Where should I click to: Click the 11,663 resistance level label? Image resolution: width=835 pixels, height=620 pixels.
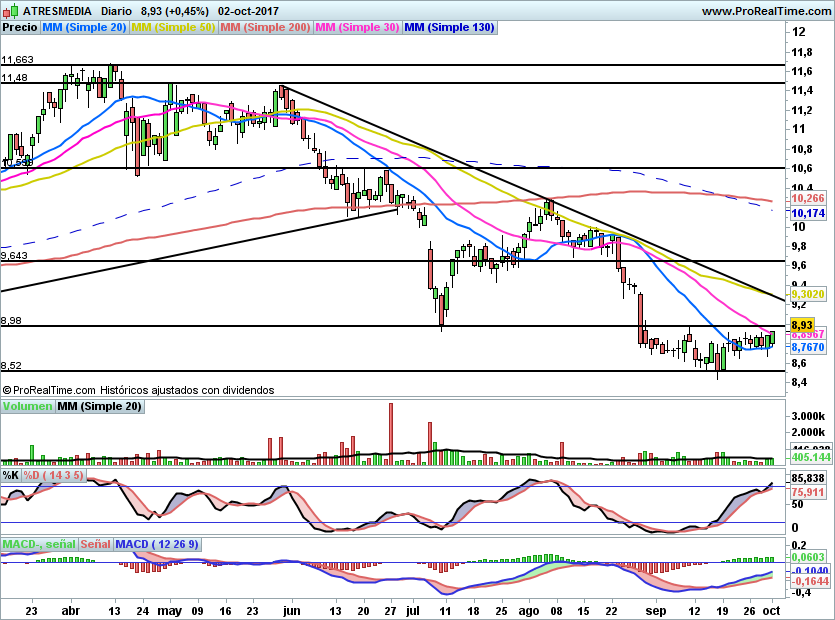[17, 60]
